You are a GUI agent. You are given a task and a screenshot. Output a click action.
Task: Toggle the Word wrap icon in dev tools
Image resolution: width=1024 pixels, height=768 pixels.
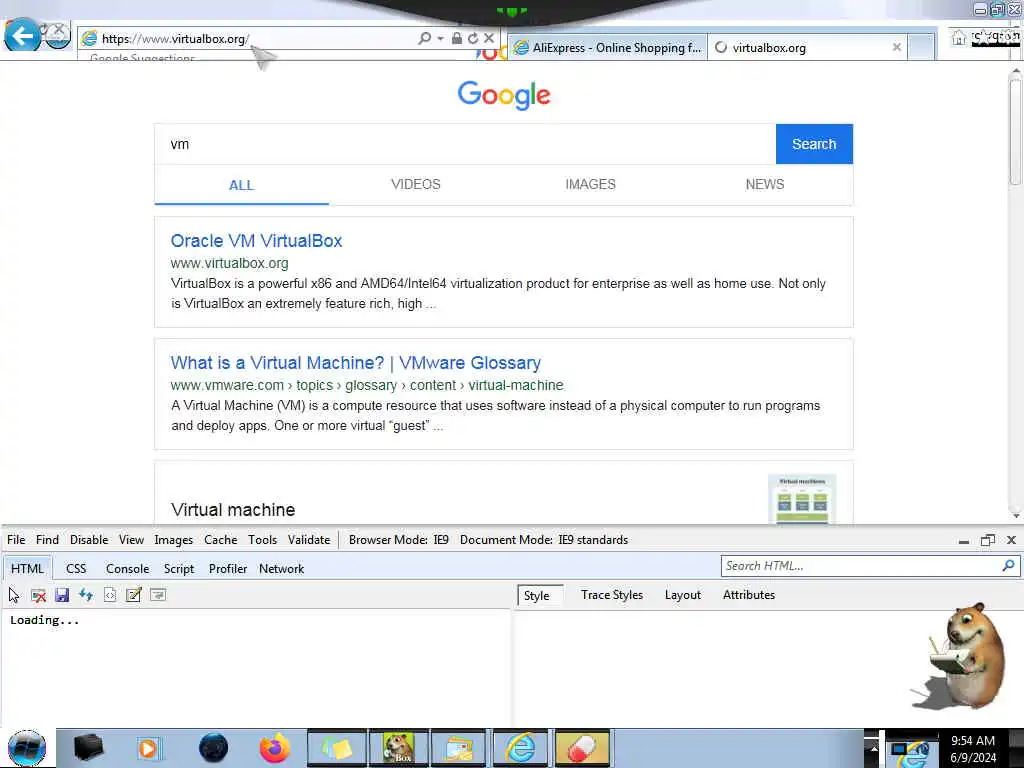point(158,595)
